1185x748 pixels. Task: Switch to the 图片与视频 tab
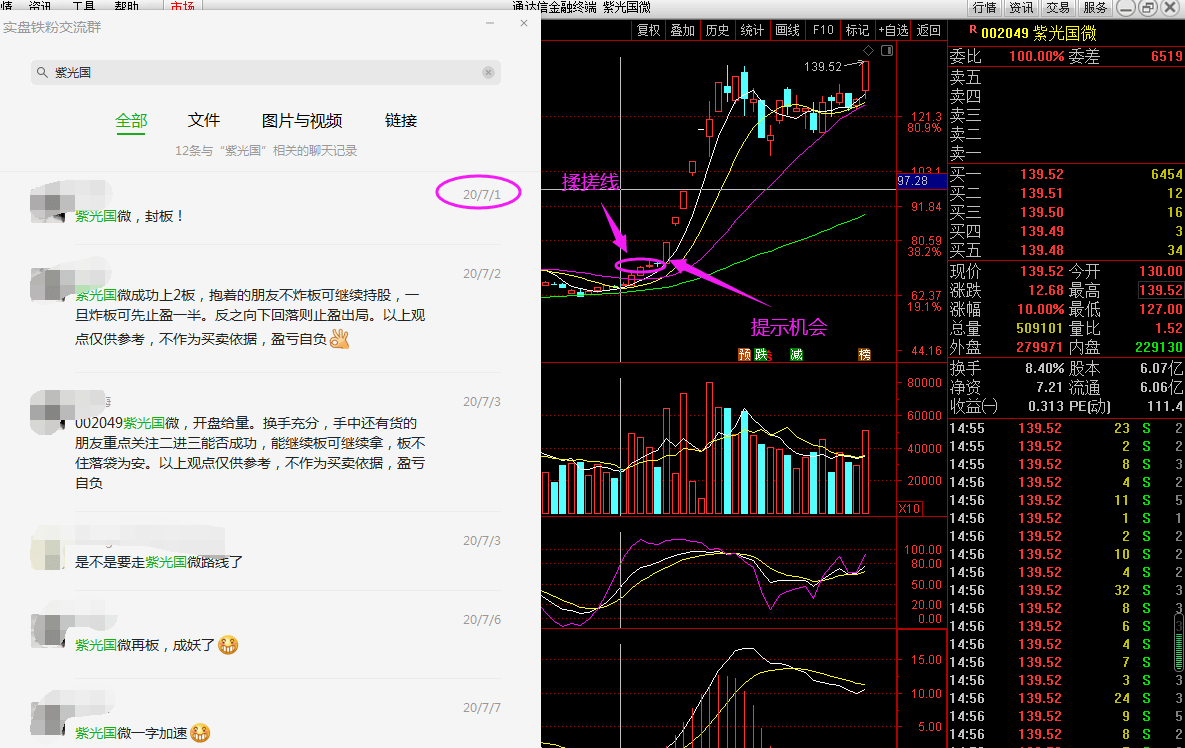[x=302, y=120]
